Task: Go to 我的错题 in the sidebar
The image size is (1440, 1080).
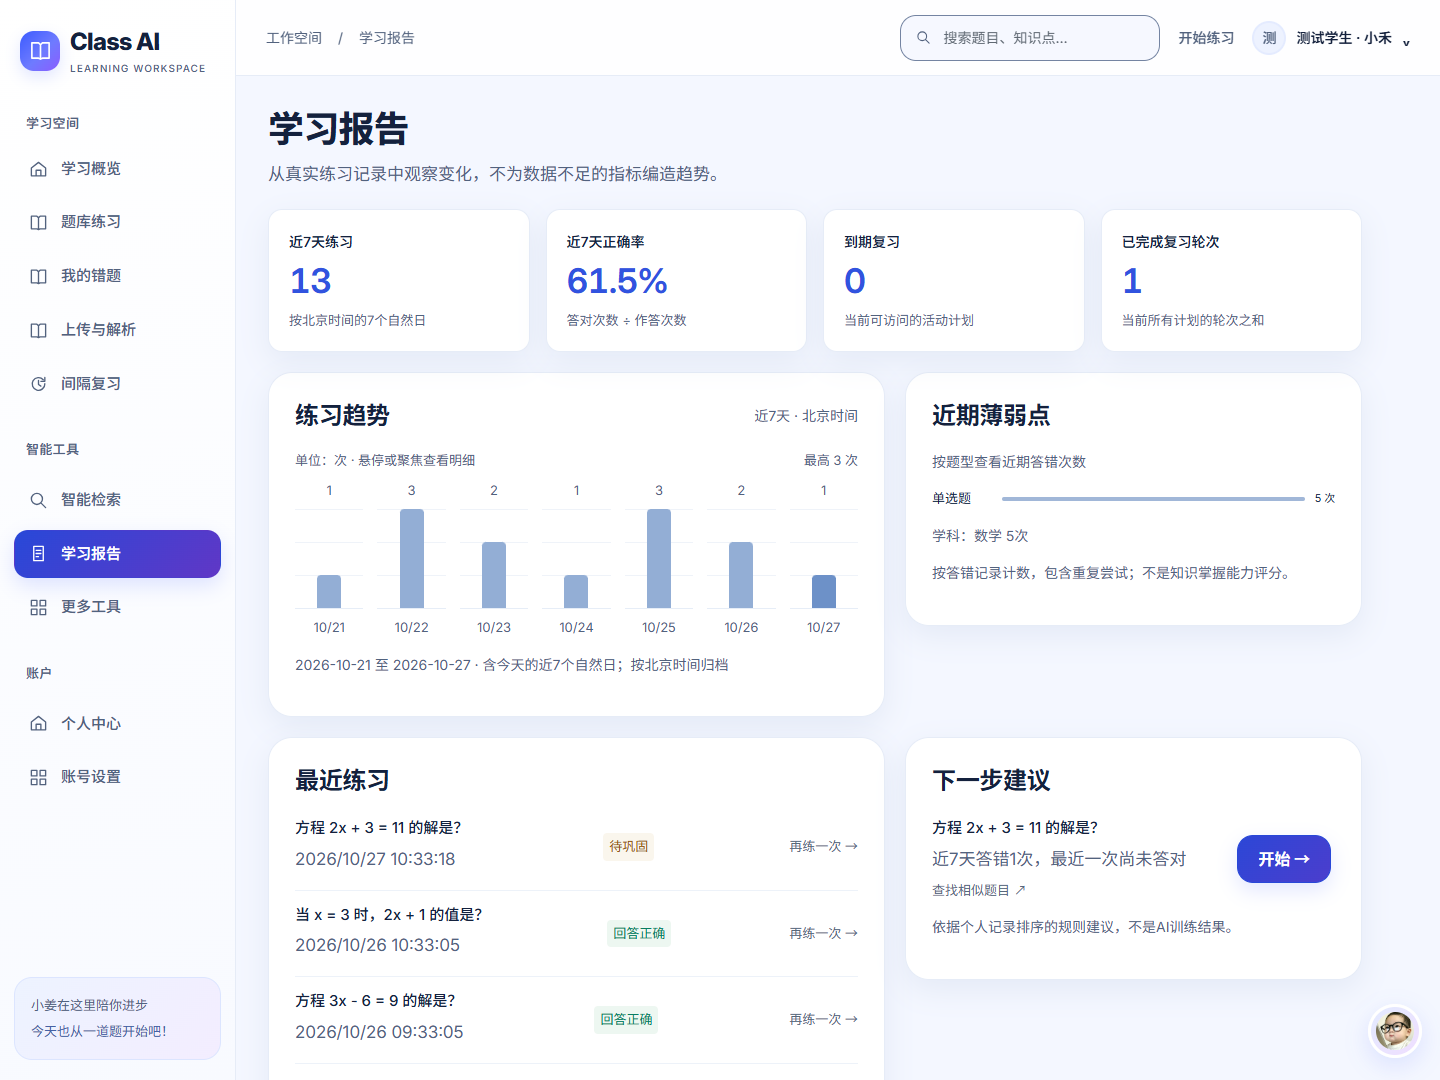Action: click(117, 276)
